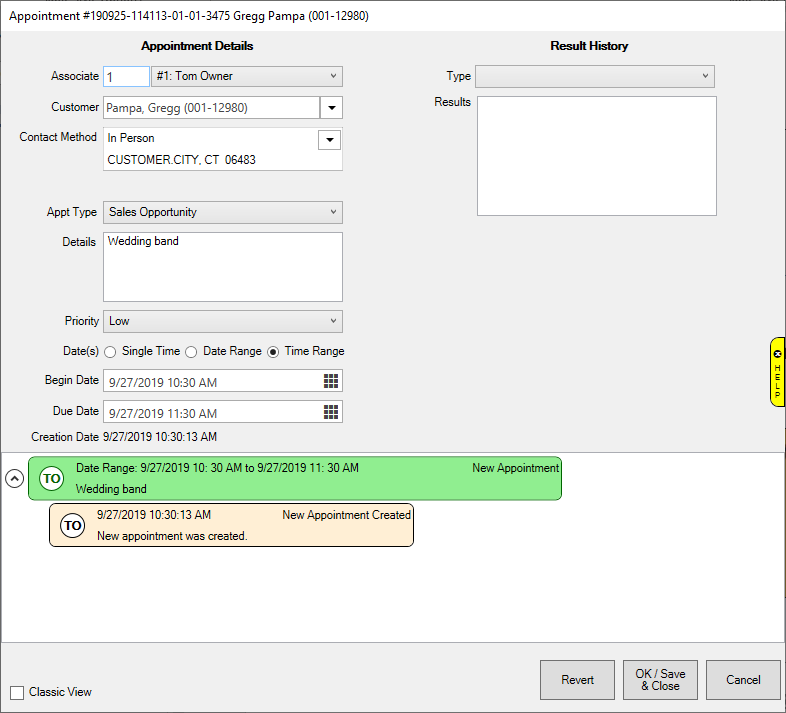Click the TO avatar on New Appointment Created entry

pos(72,525)
